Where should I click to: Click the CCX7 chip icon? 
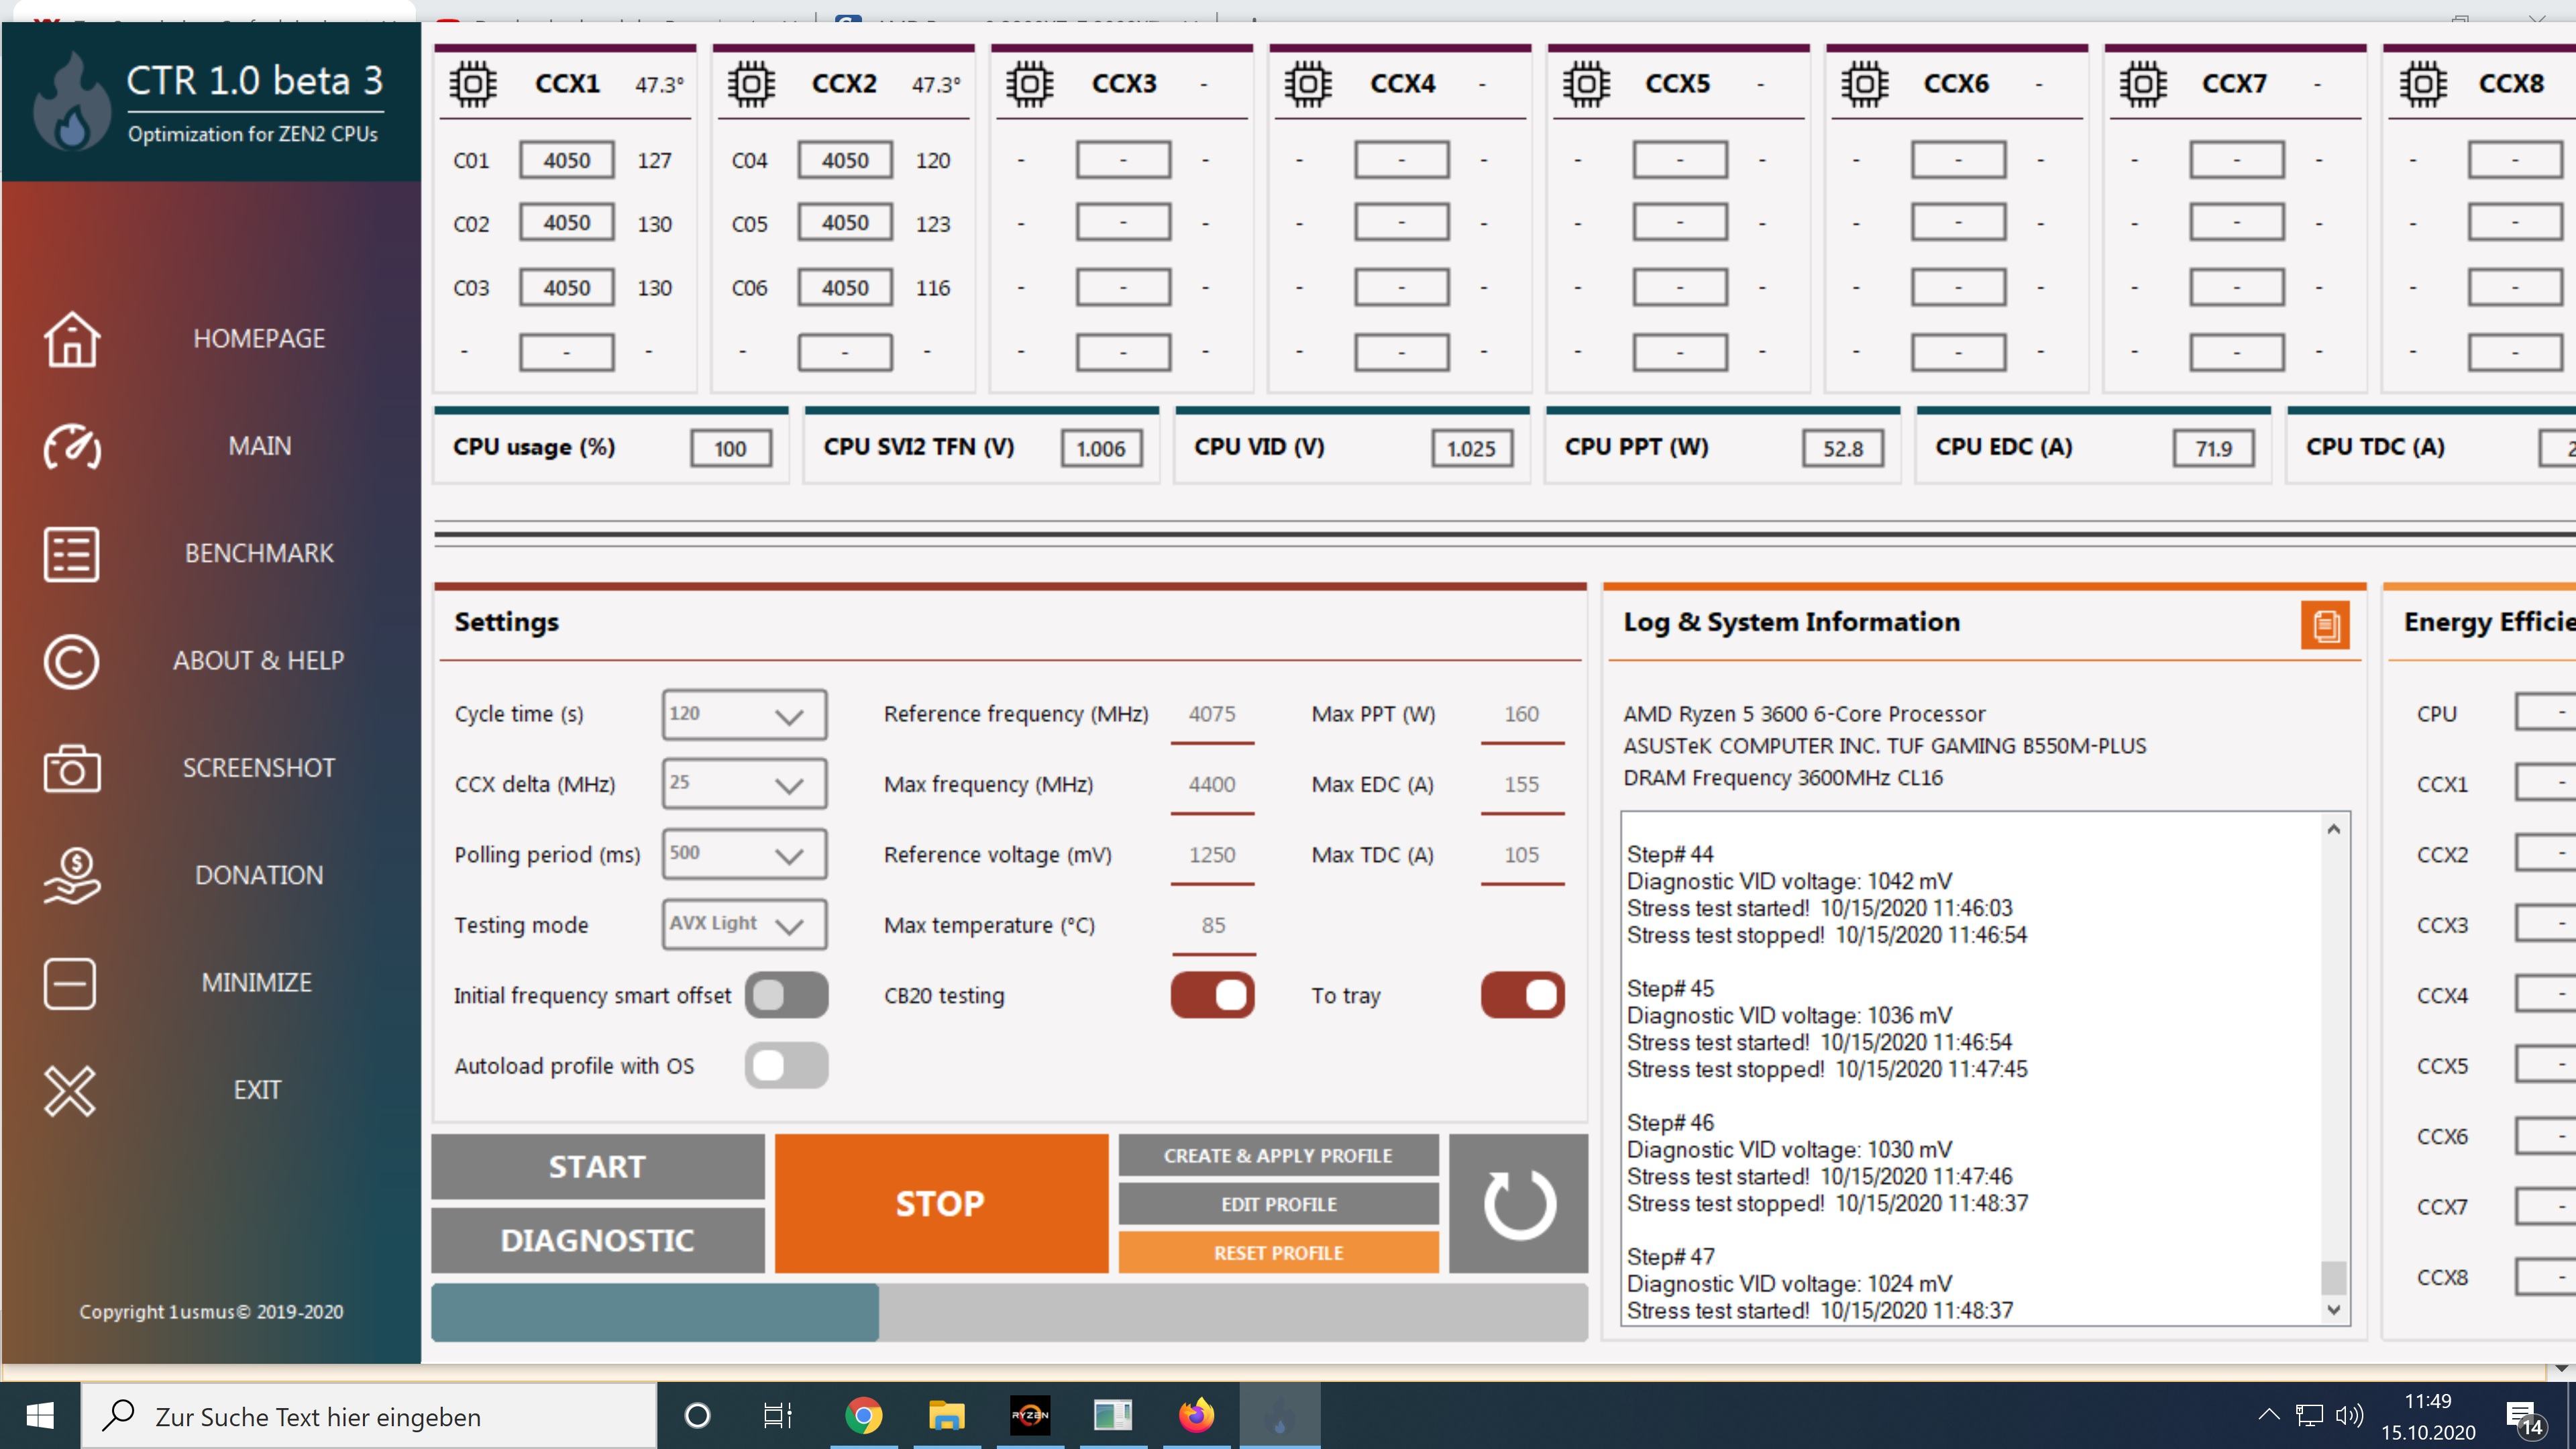click(2143, 84)
